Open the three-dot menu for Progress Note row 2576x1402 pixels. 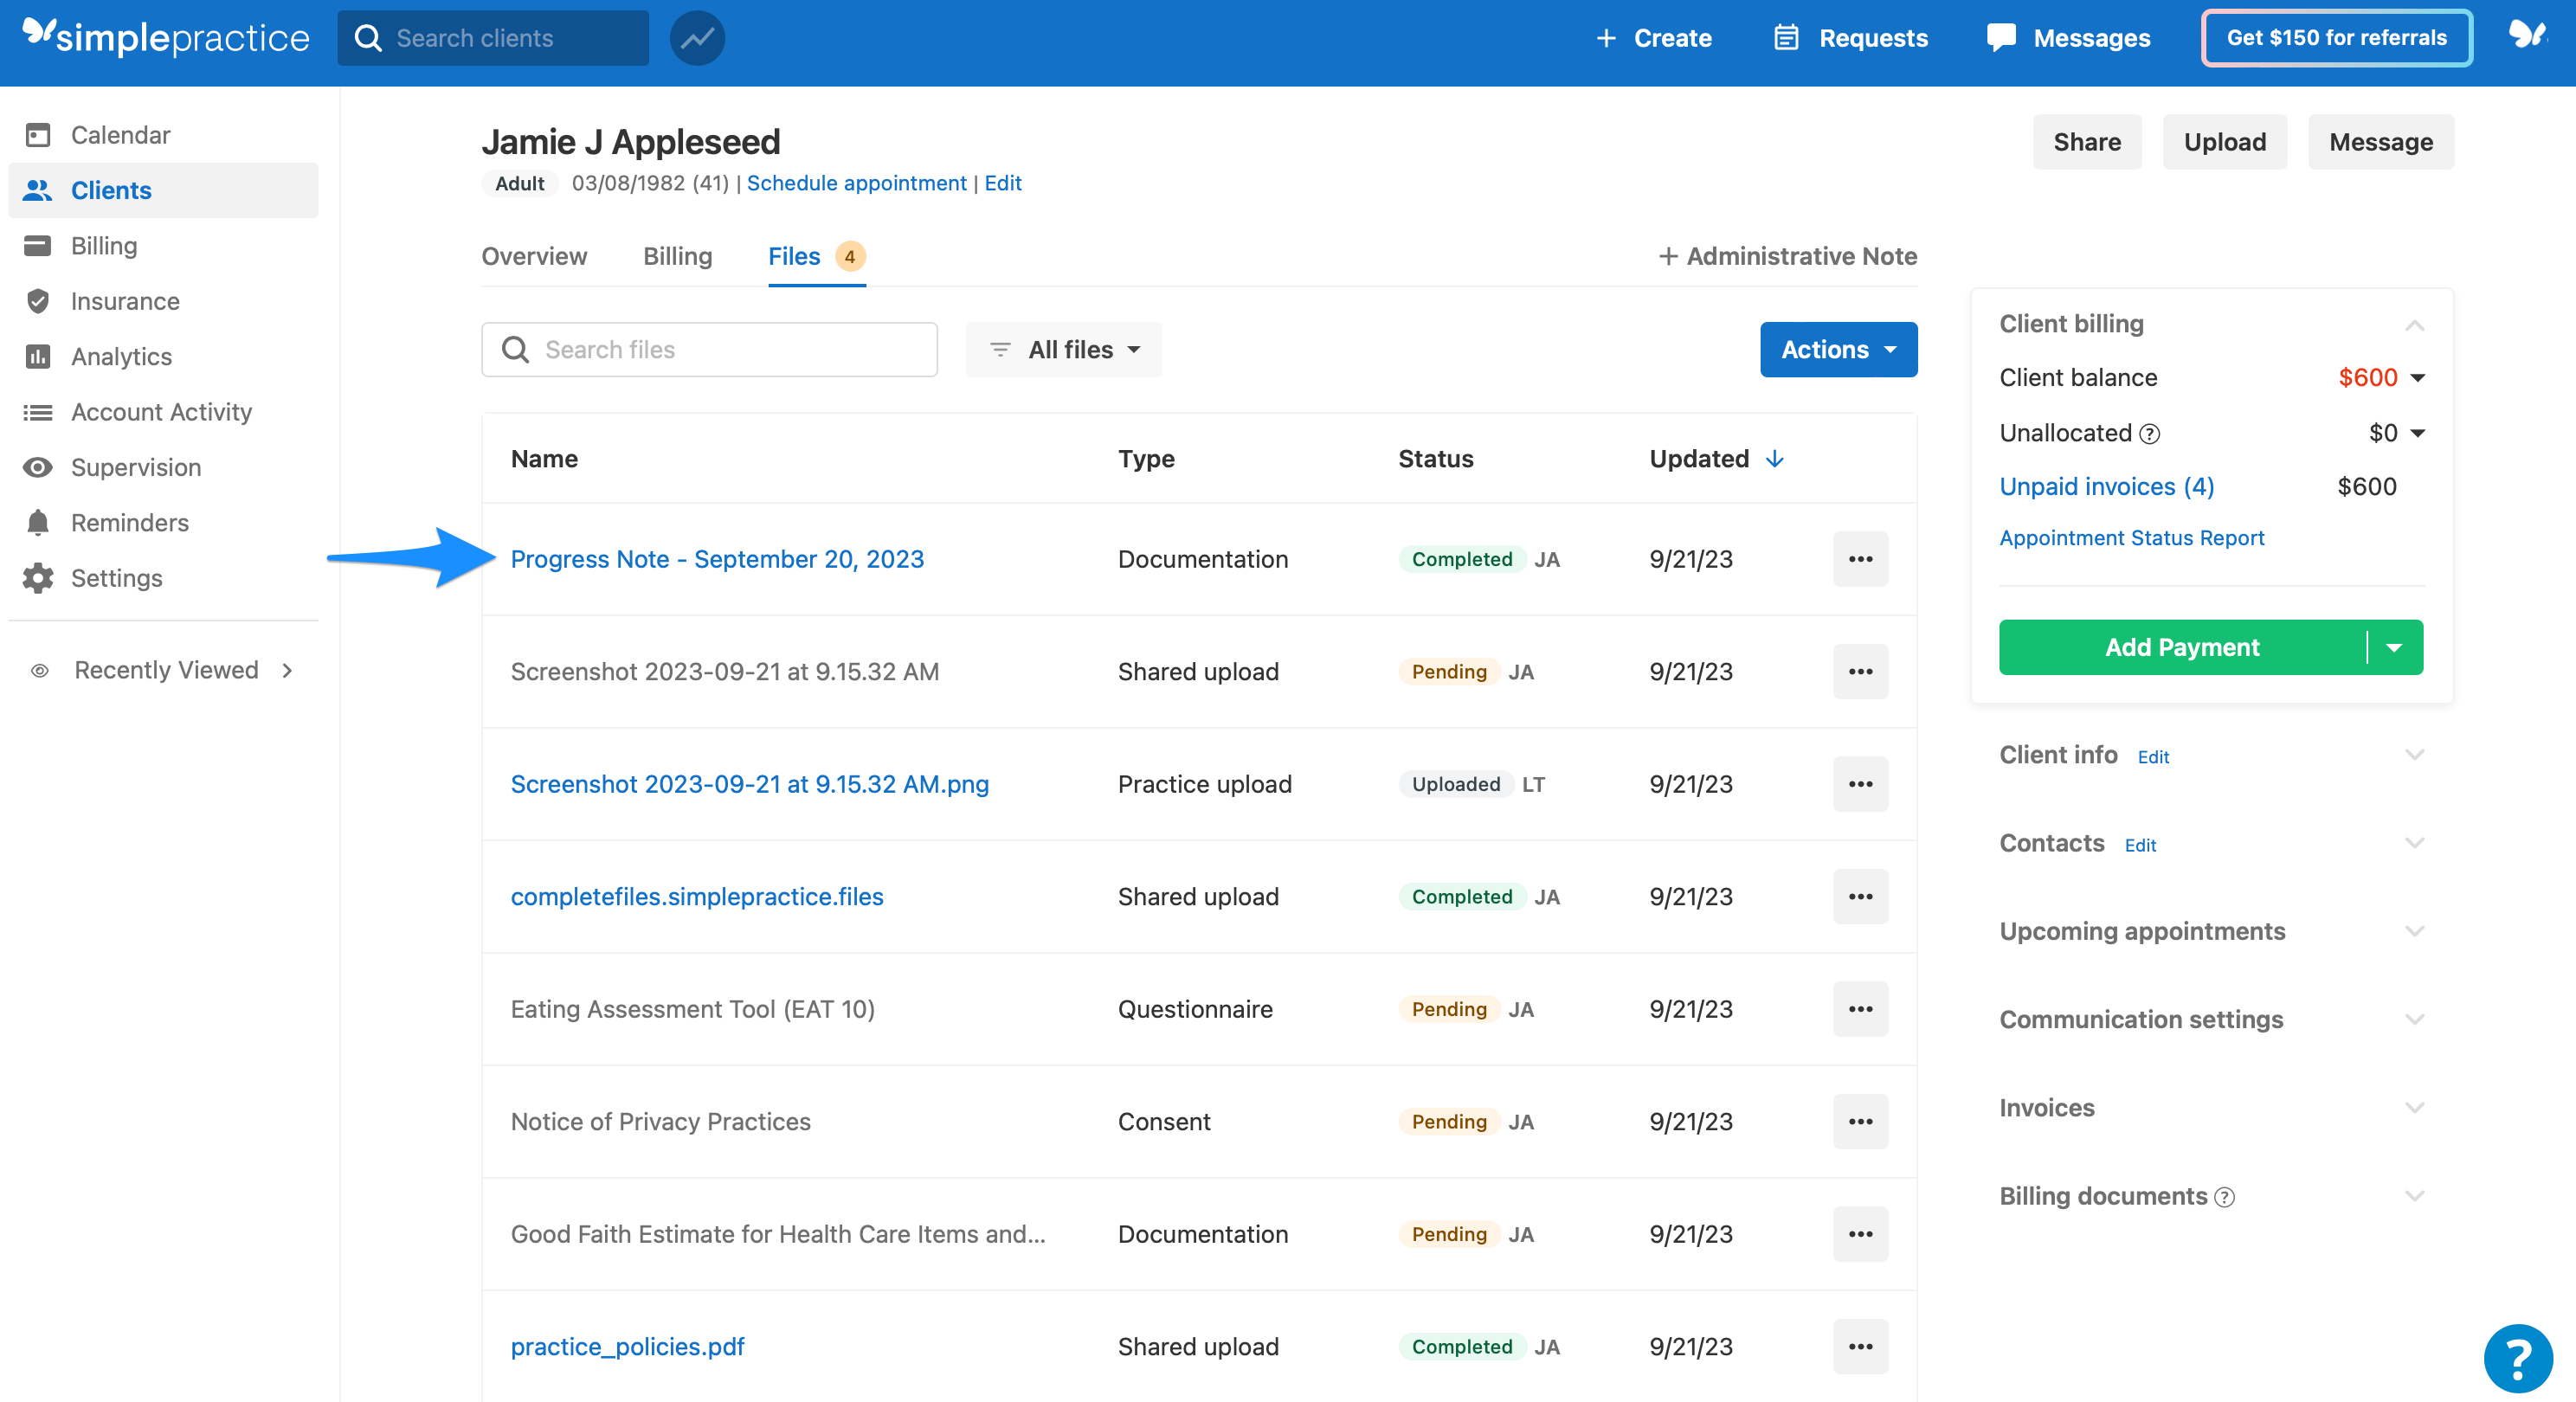point(1860,559)
